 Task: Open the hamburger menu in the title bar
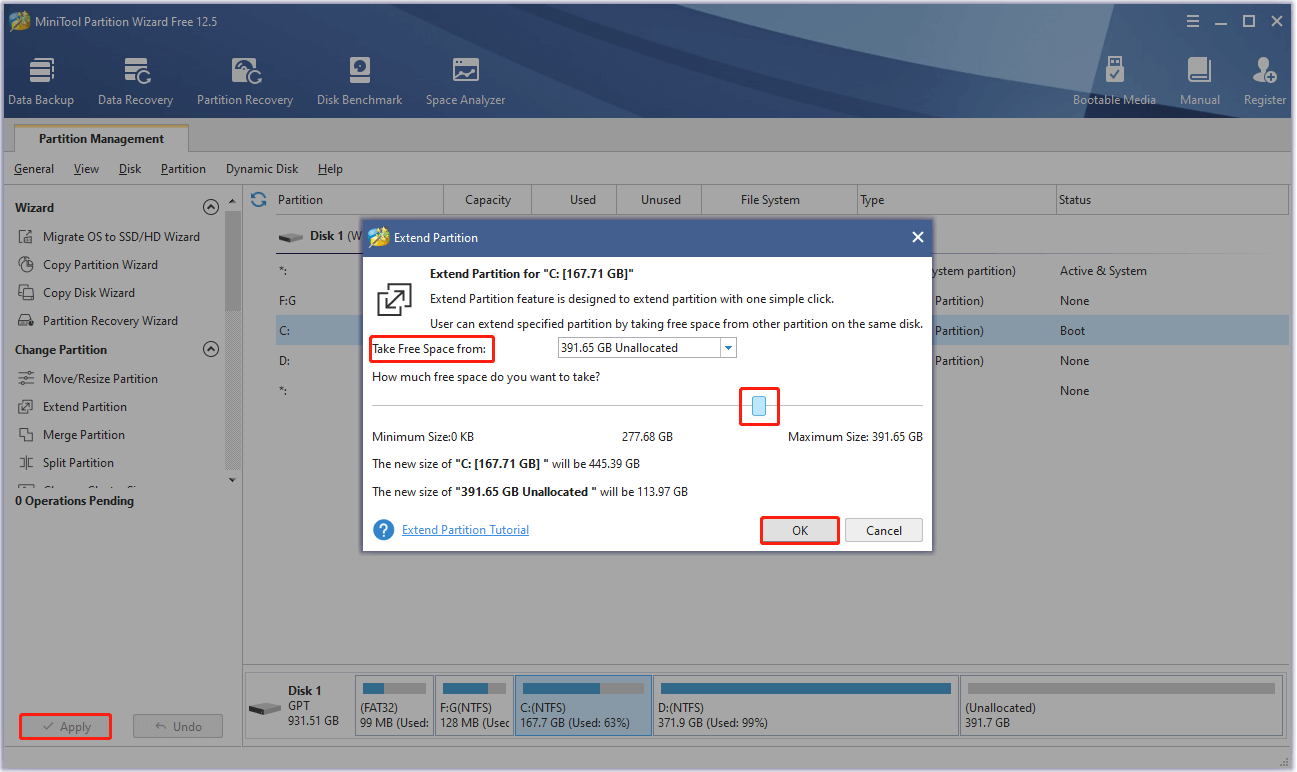point(1193,21)
